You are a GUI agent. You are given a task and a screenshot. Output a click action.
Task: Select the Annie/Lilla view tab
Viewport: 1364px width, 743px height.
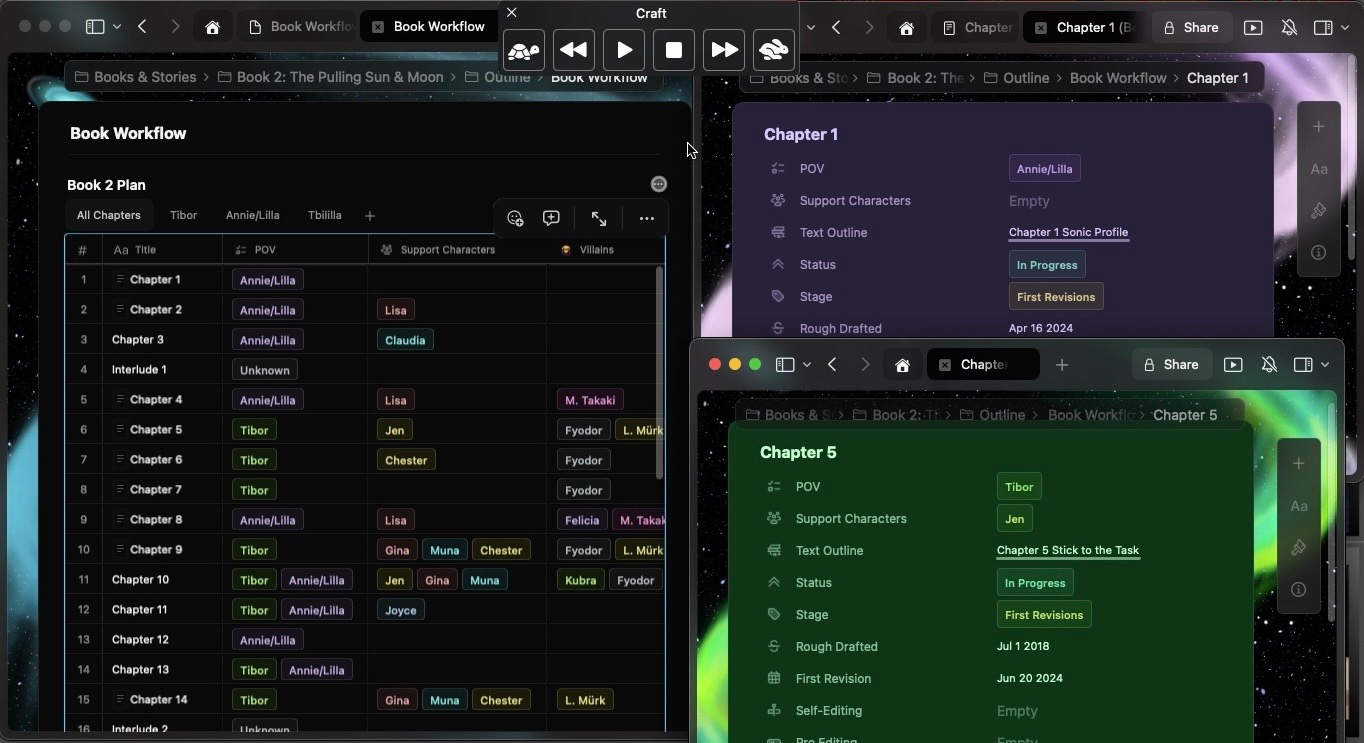(252, 215)
